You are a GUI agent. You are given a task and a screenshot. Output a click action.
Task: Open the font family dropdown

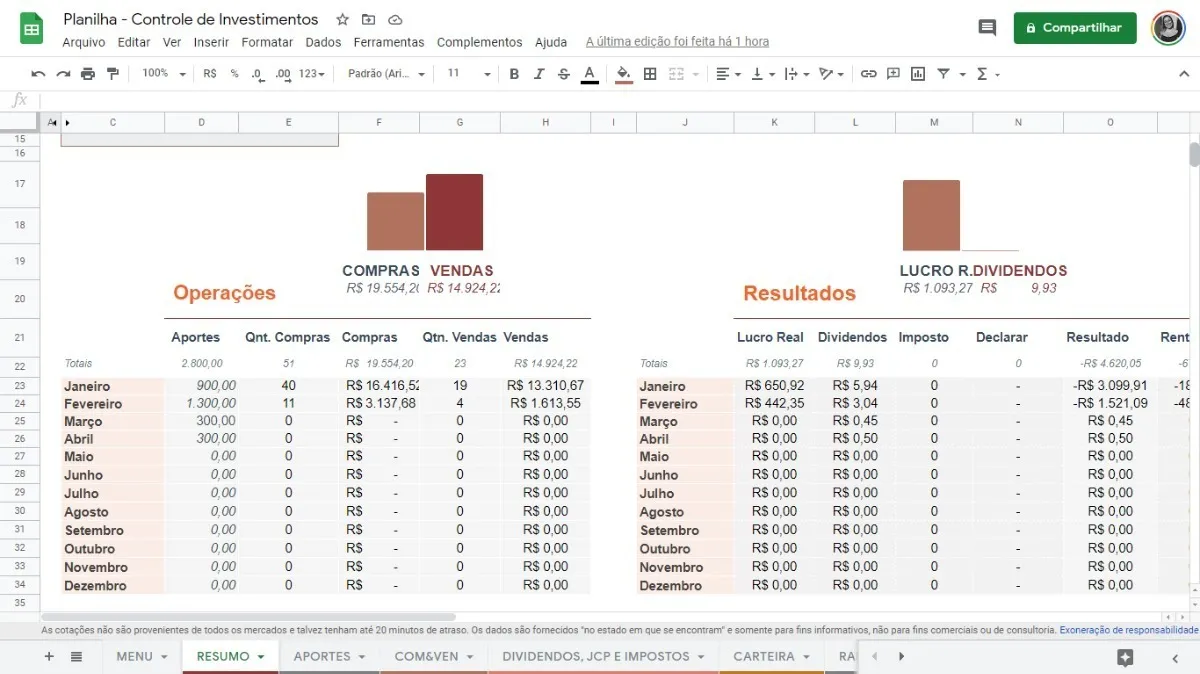coord(386,74)
